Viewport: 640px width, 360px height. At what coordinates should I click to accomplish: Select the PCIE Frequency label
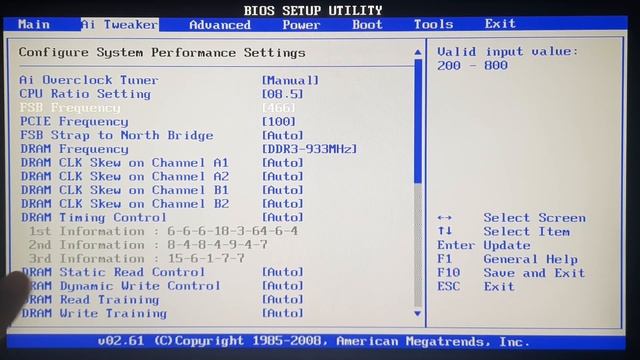pos(74,121)
